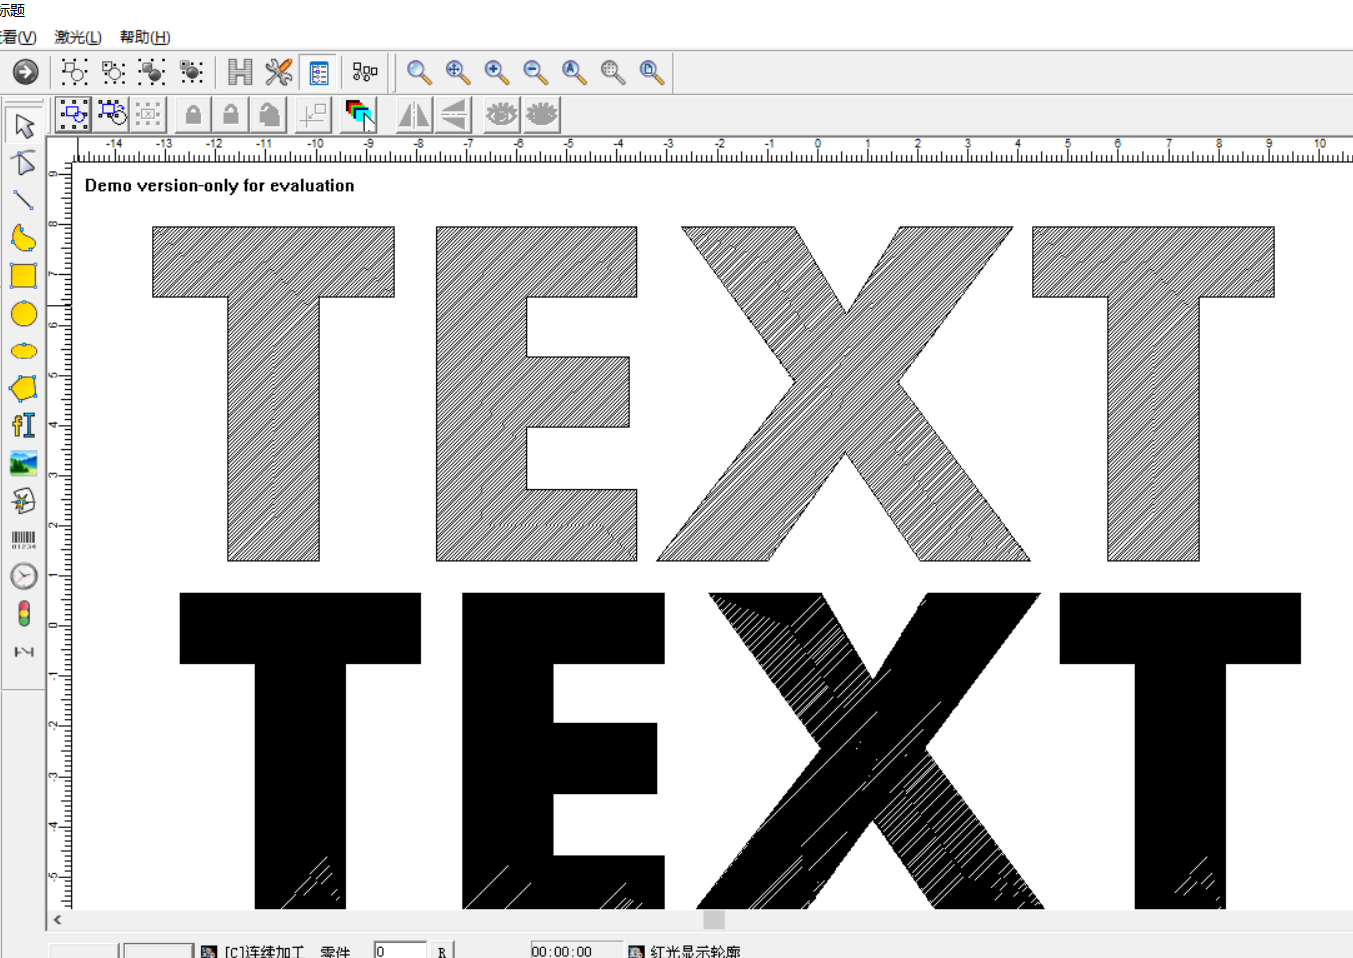Activate the text tool
The width and height of the screenshot is (1353, 958).
24,426
